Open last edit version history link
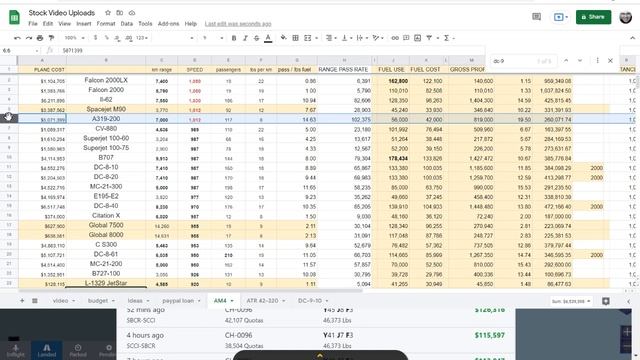Image resolution: width=640 pixels, height=360 pixels. (x=238, y=24)
